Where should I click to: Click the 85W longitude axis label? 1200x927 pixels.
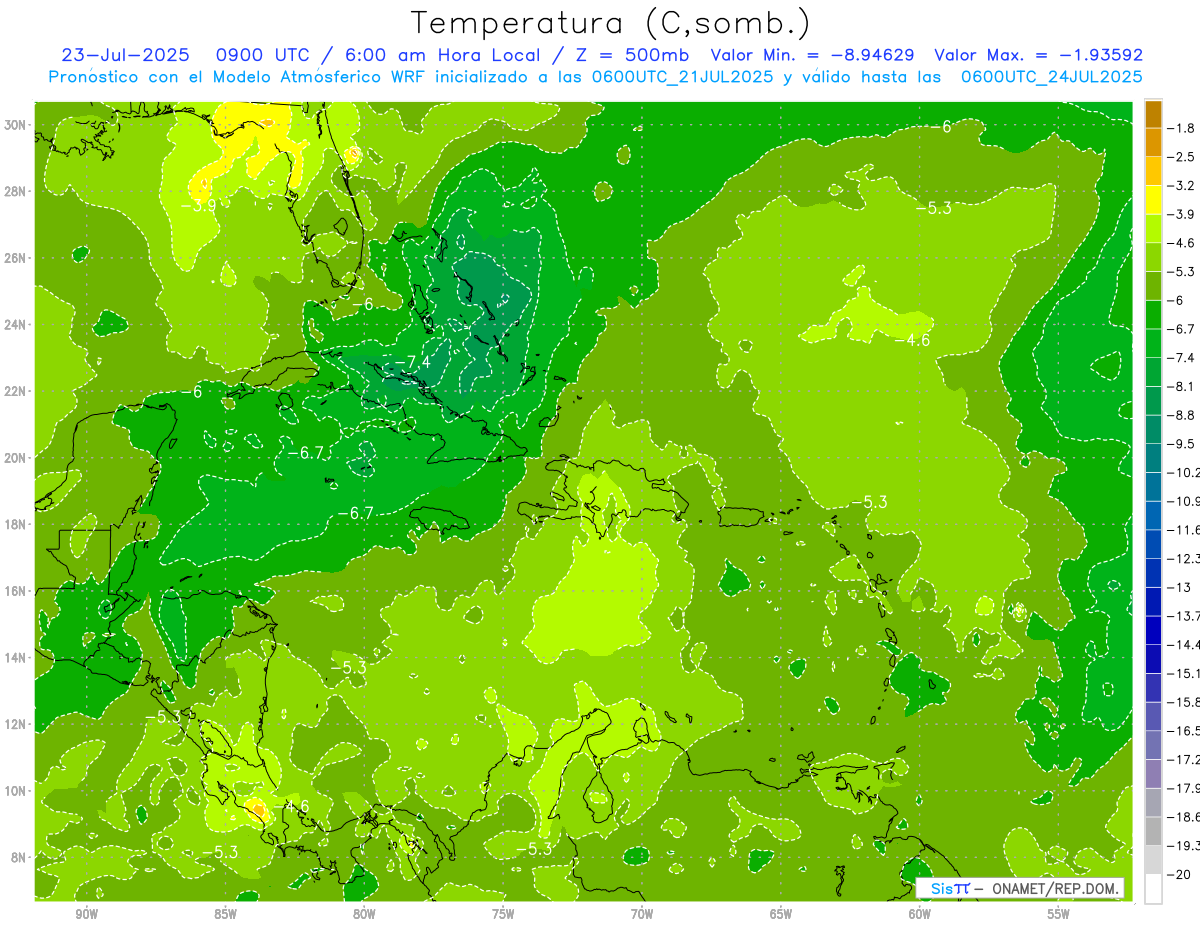click(225, 914)
